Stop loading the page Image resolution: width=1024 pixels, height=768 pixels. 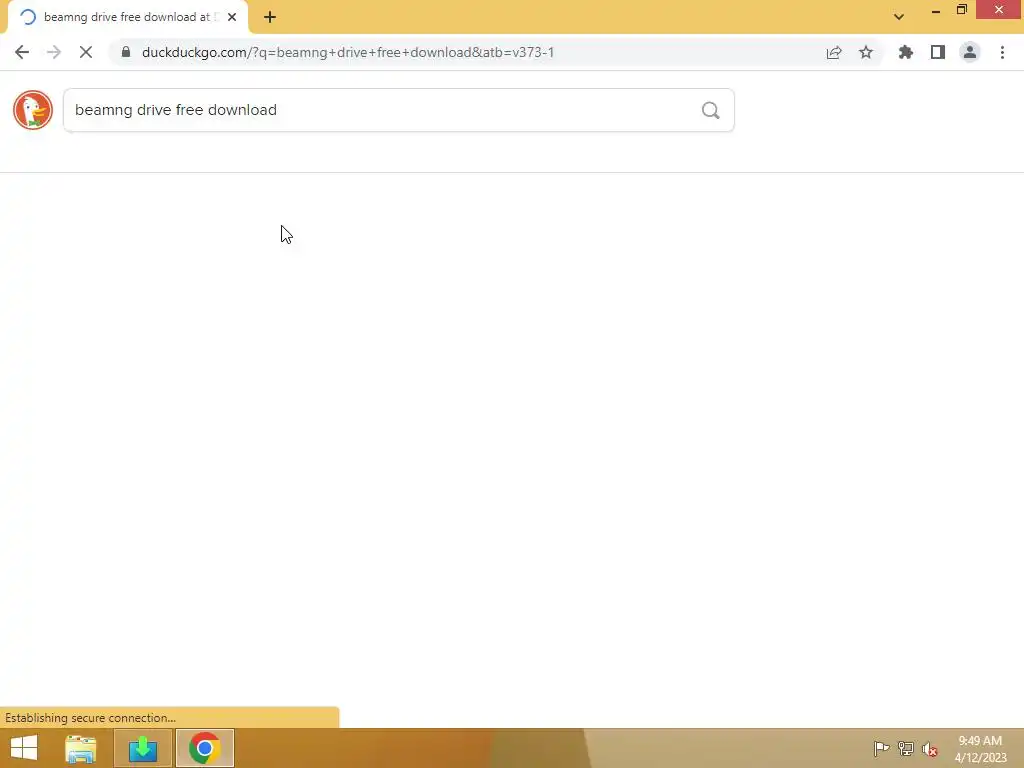coord(86,52)
